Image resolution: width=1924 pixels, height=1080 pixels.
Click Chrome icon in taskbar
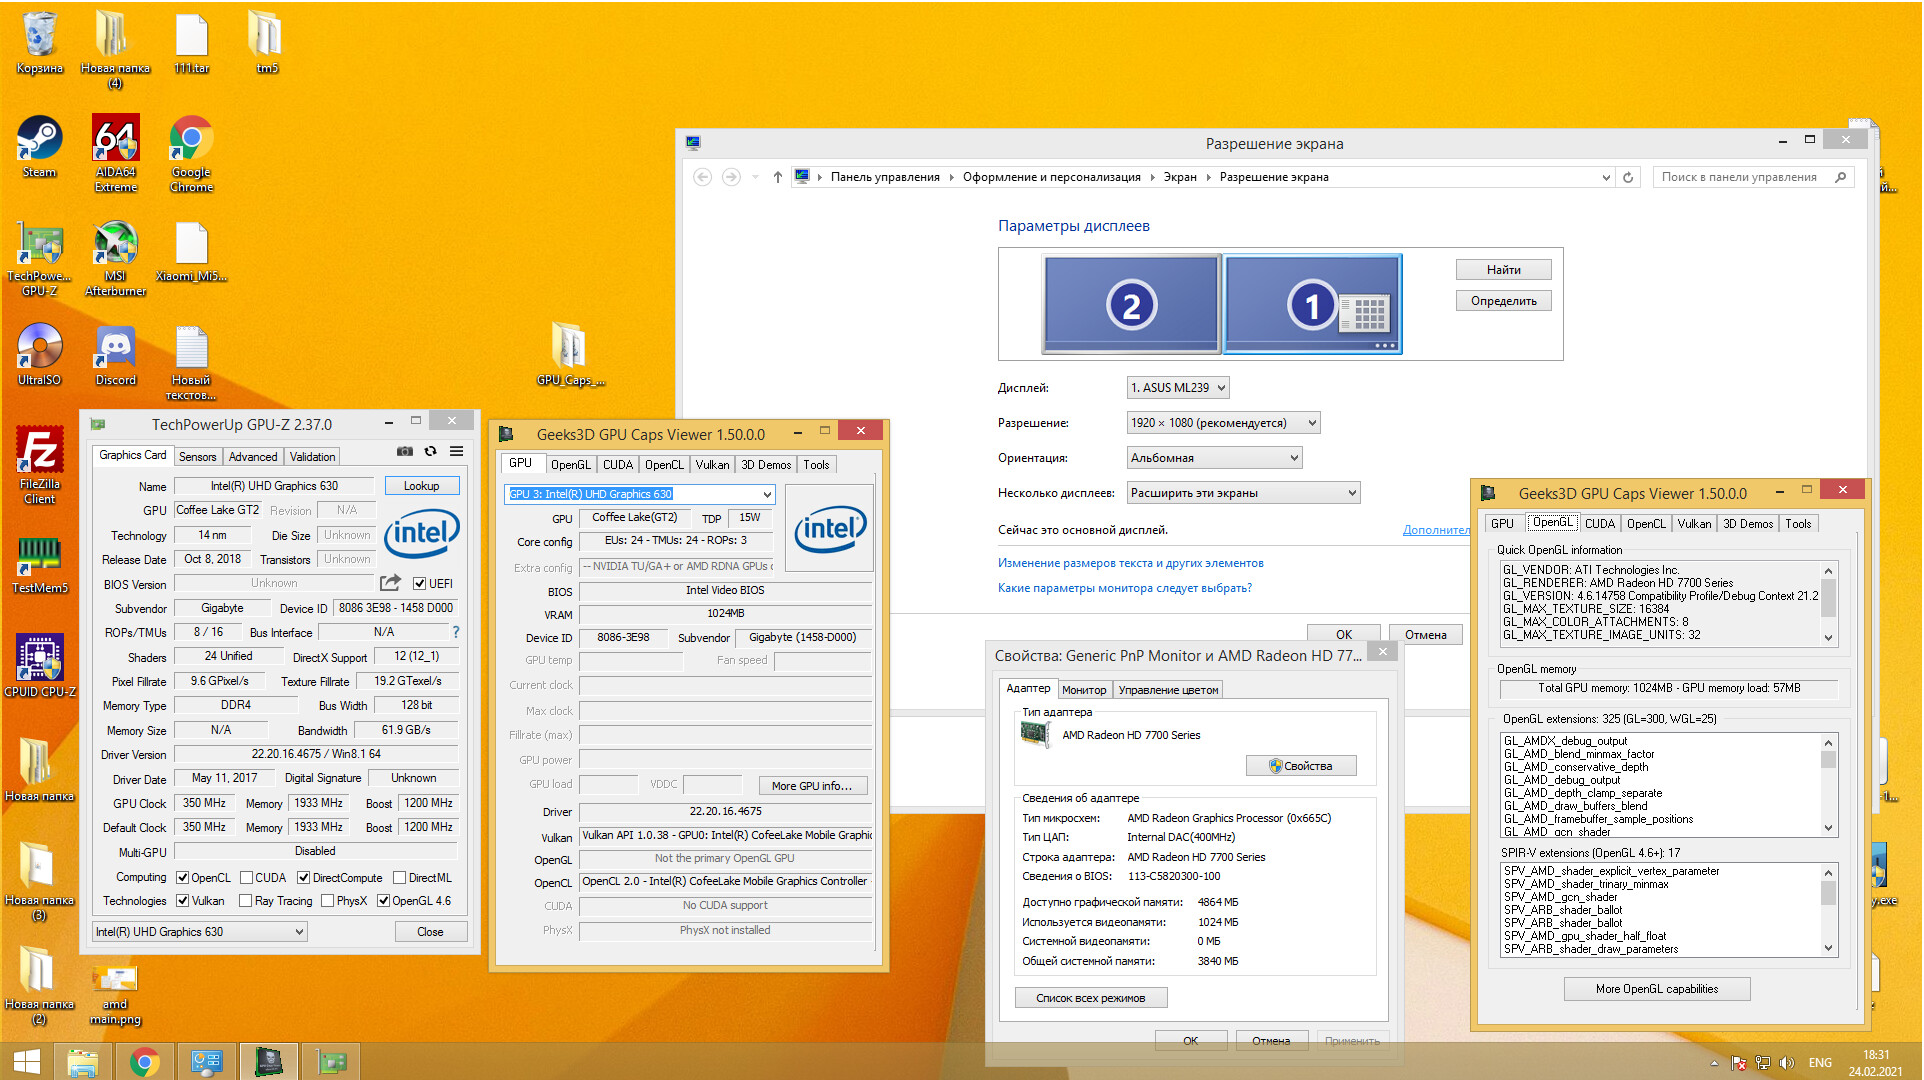tap(144, 1061)
